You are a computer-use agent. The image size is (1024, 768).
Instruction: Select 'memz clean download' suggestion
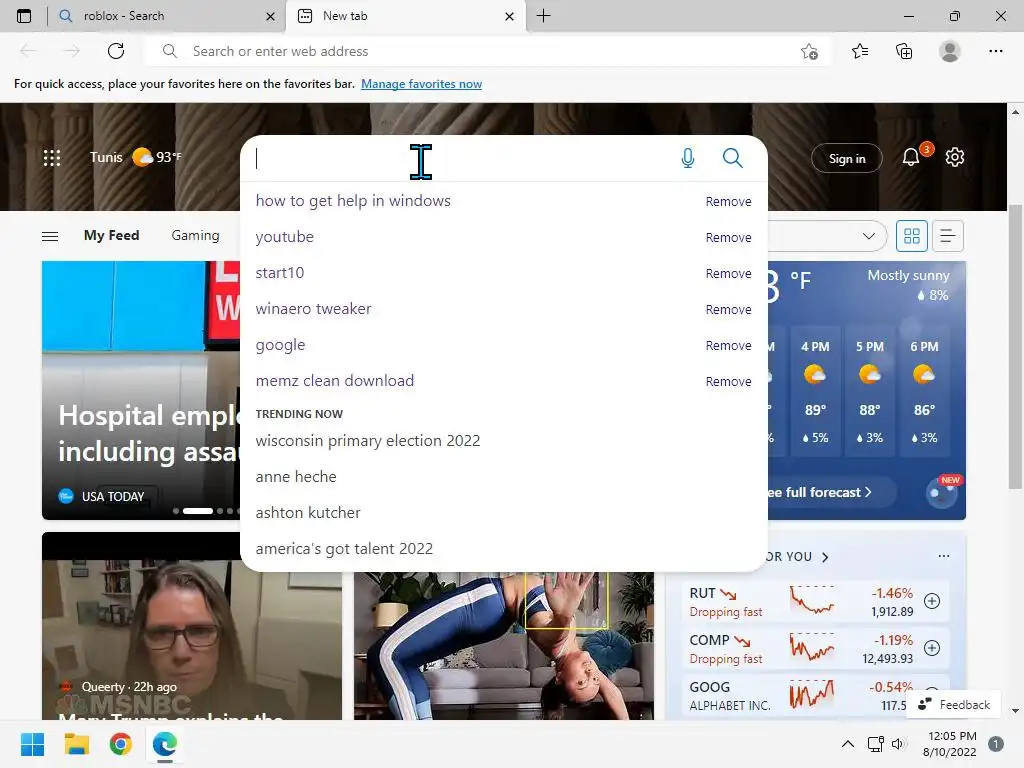pos(334,380)
